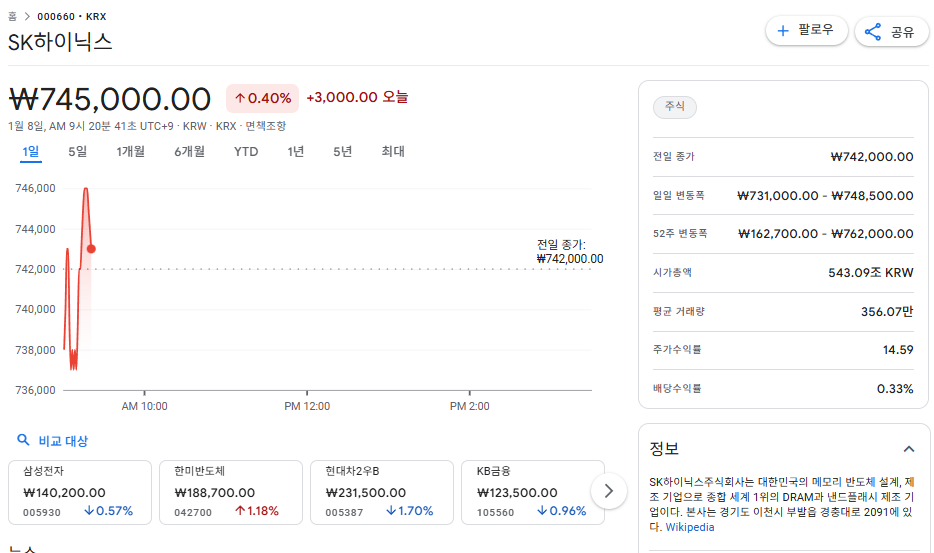The width and height of the screenshot is (934, 553).
Task: Click the 배당수익률 0.33% value
Action: [x=895, y=389]
